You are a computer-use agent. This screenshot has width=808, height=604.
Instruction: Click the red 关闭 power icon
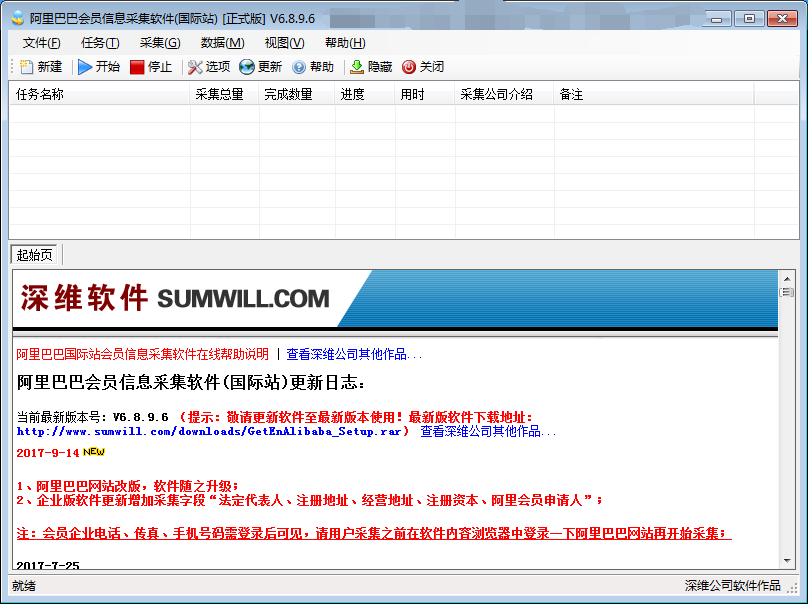[x=409, y=67]
